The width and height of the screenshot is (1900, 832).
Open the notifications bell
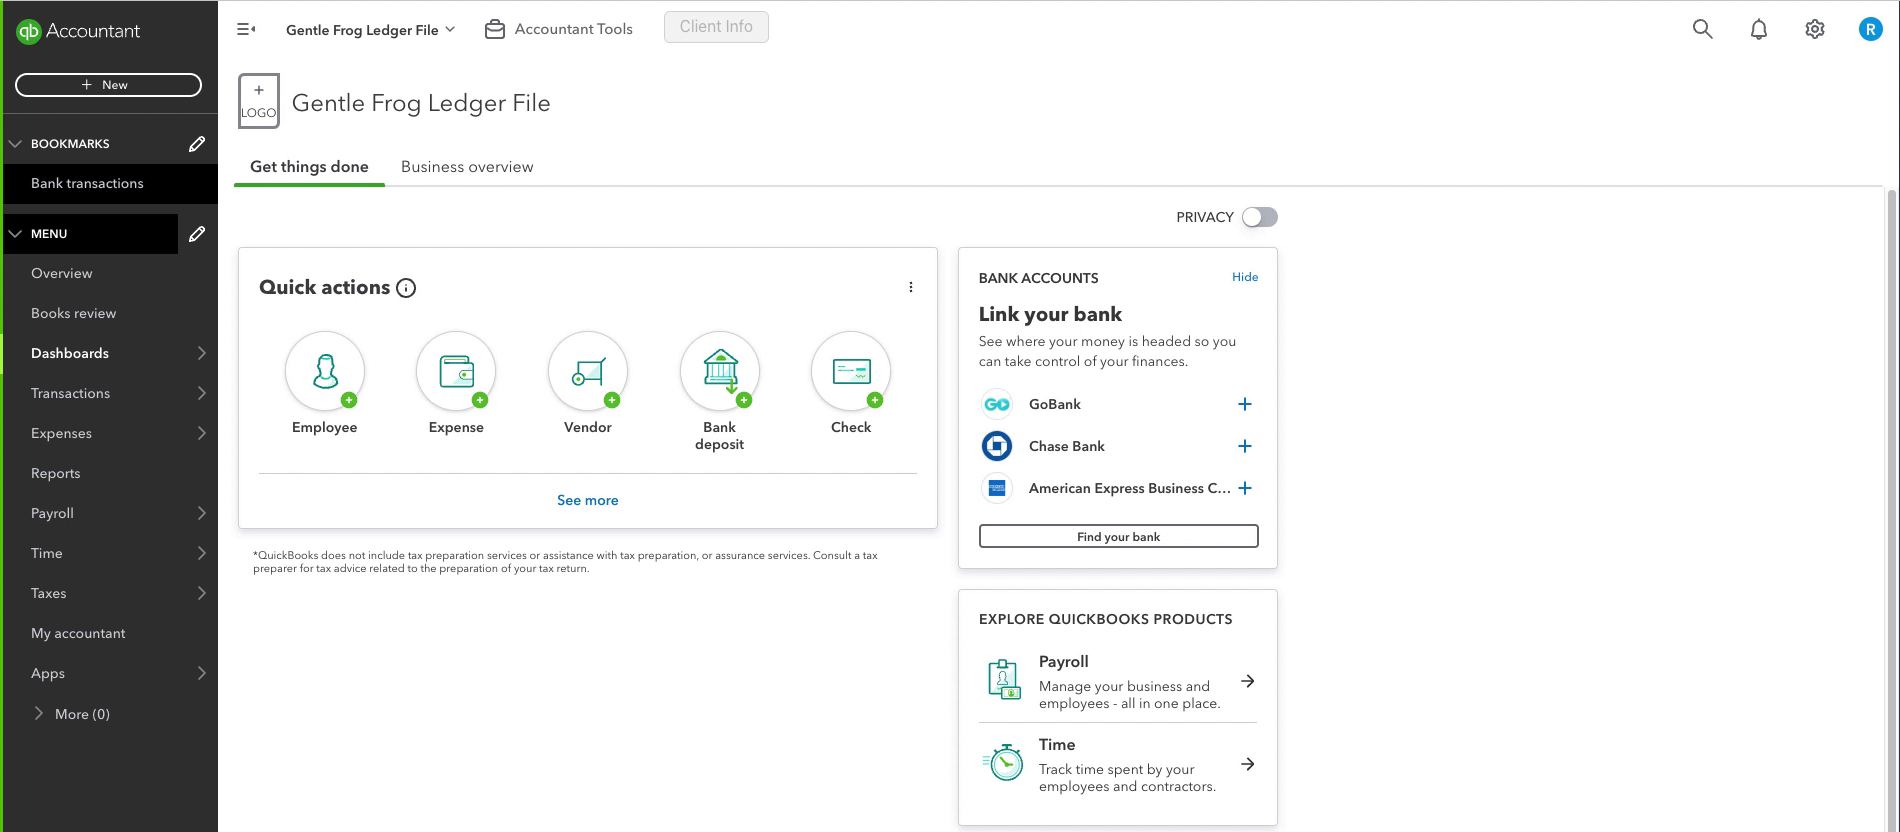click(1758, 29)
